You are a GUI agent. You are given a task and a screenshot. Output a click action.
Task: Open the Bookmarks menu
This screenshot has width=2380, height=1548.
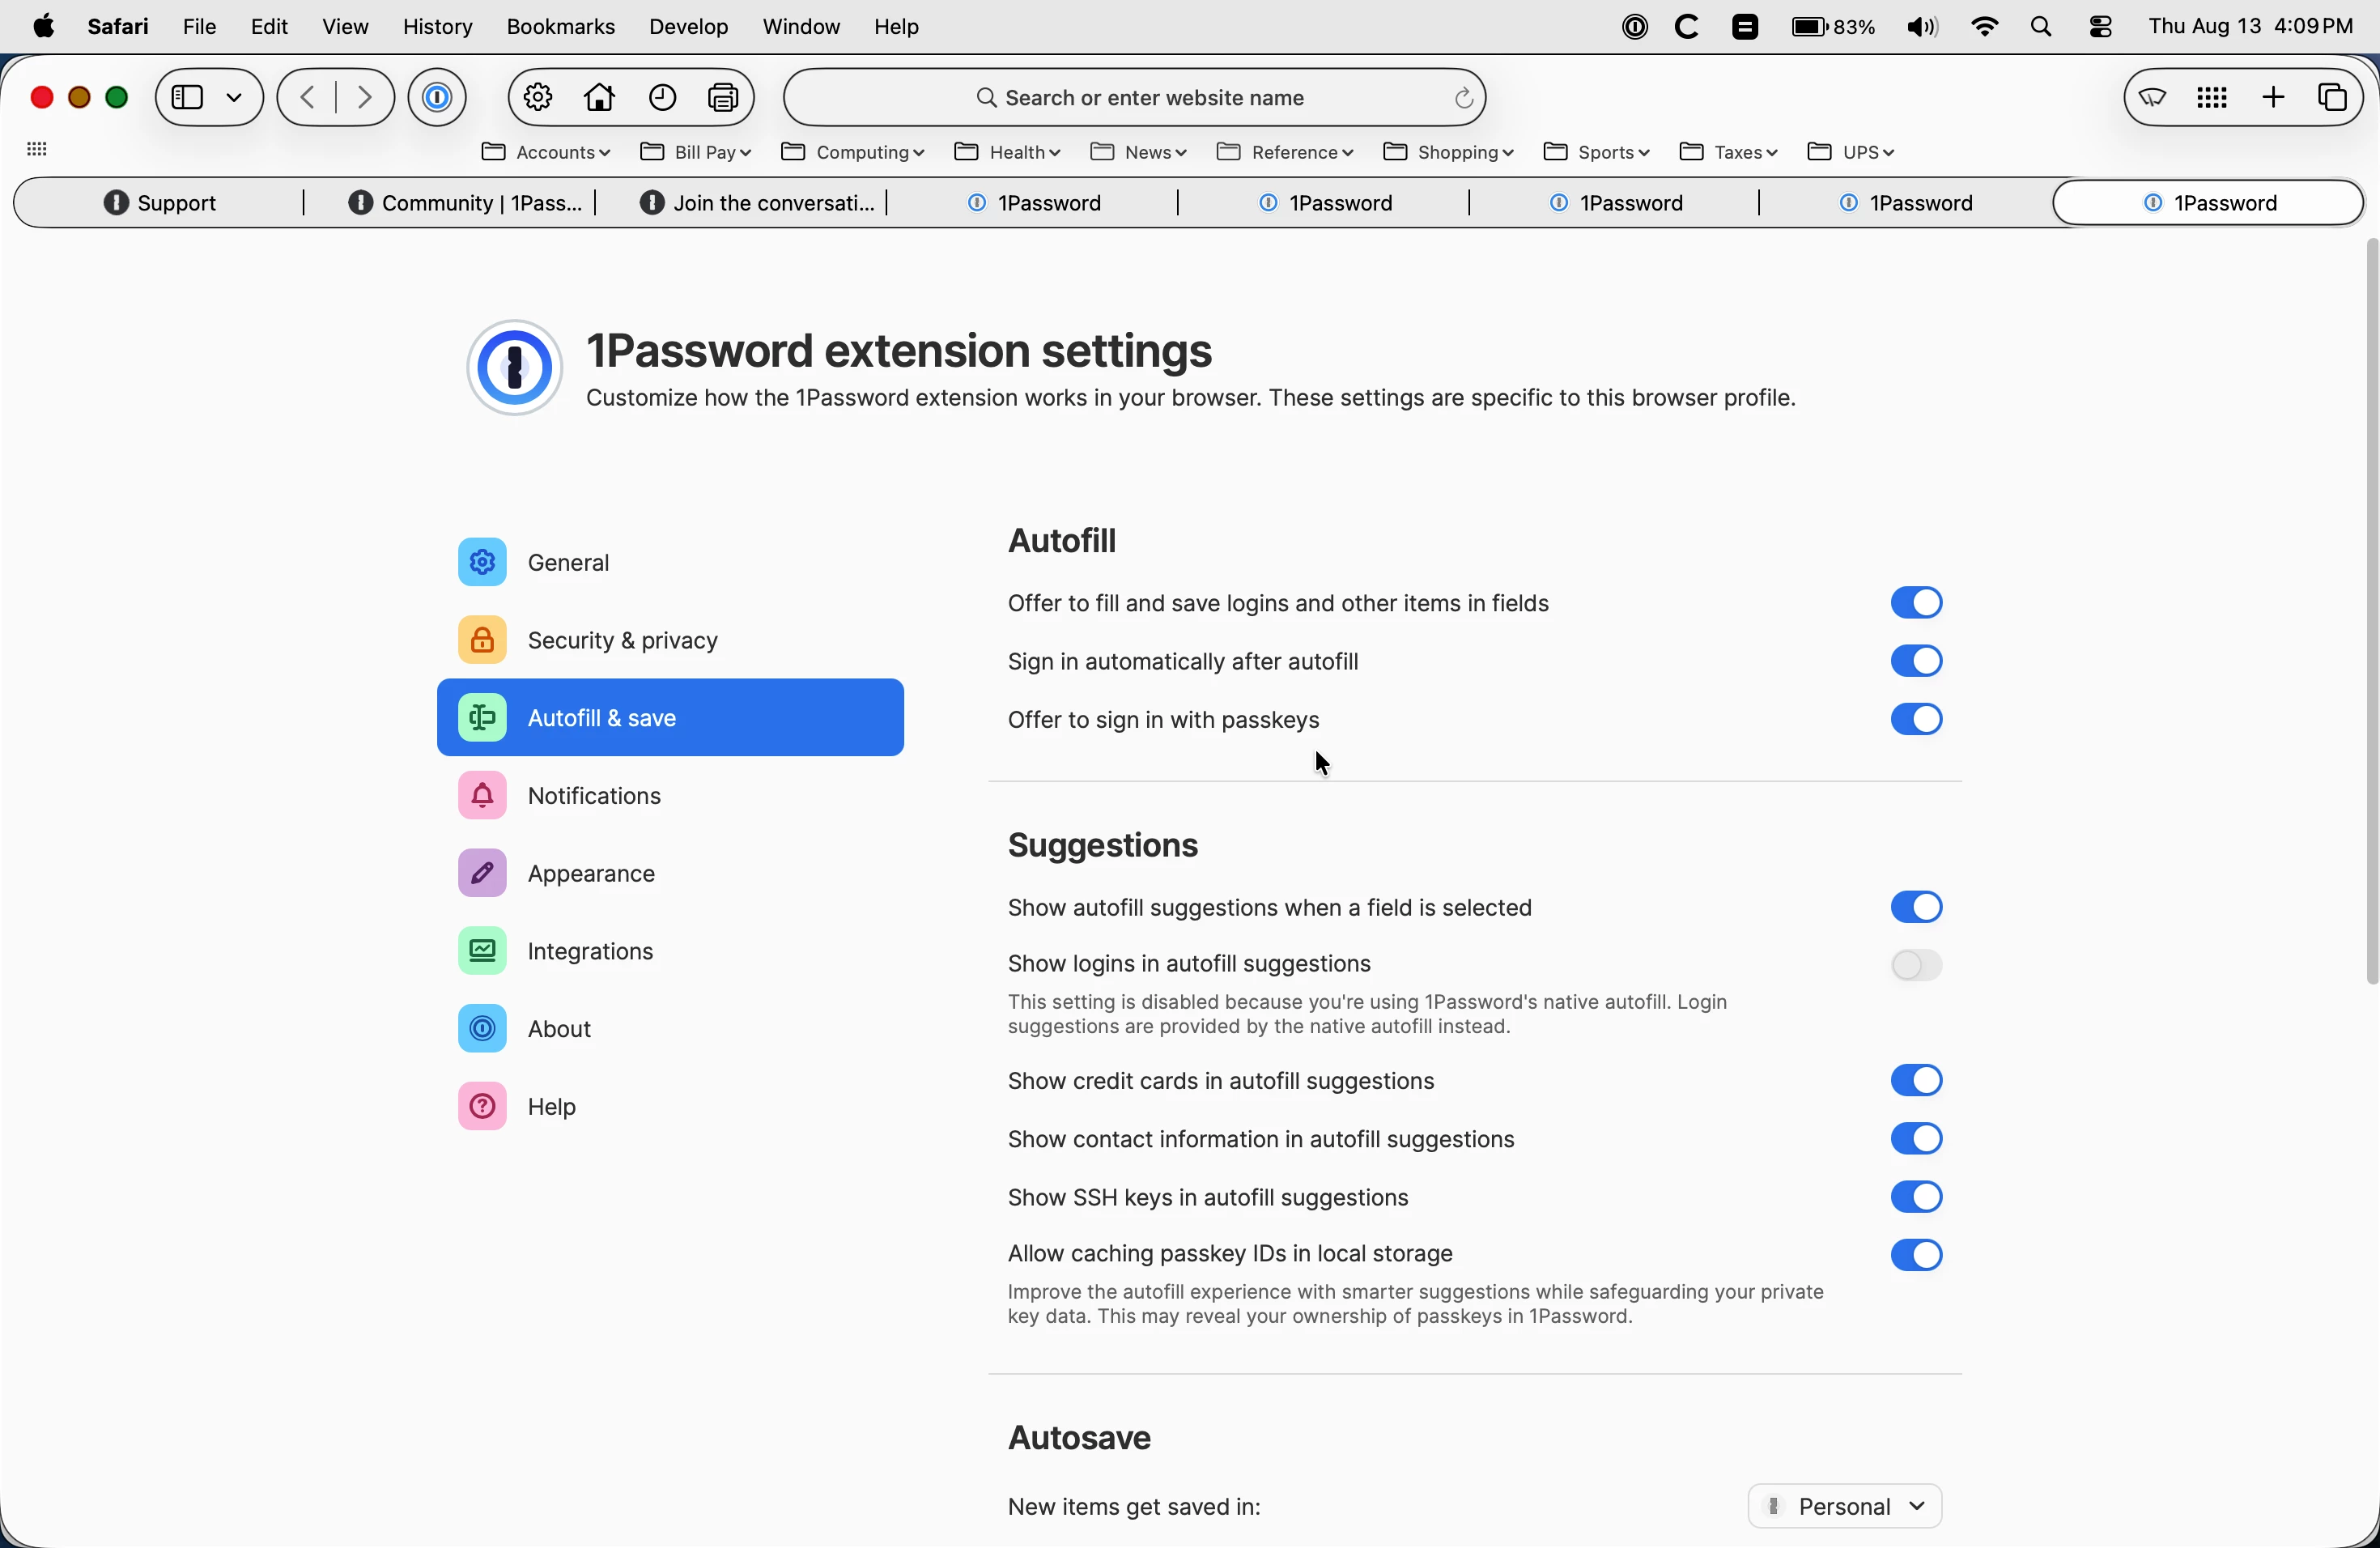(560, 27)
